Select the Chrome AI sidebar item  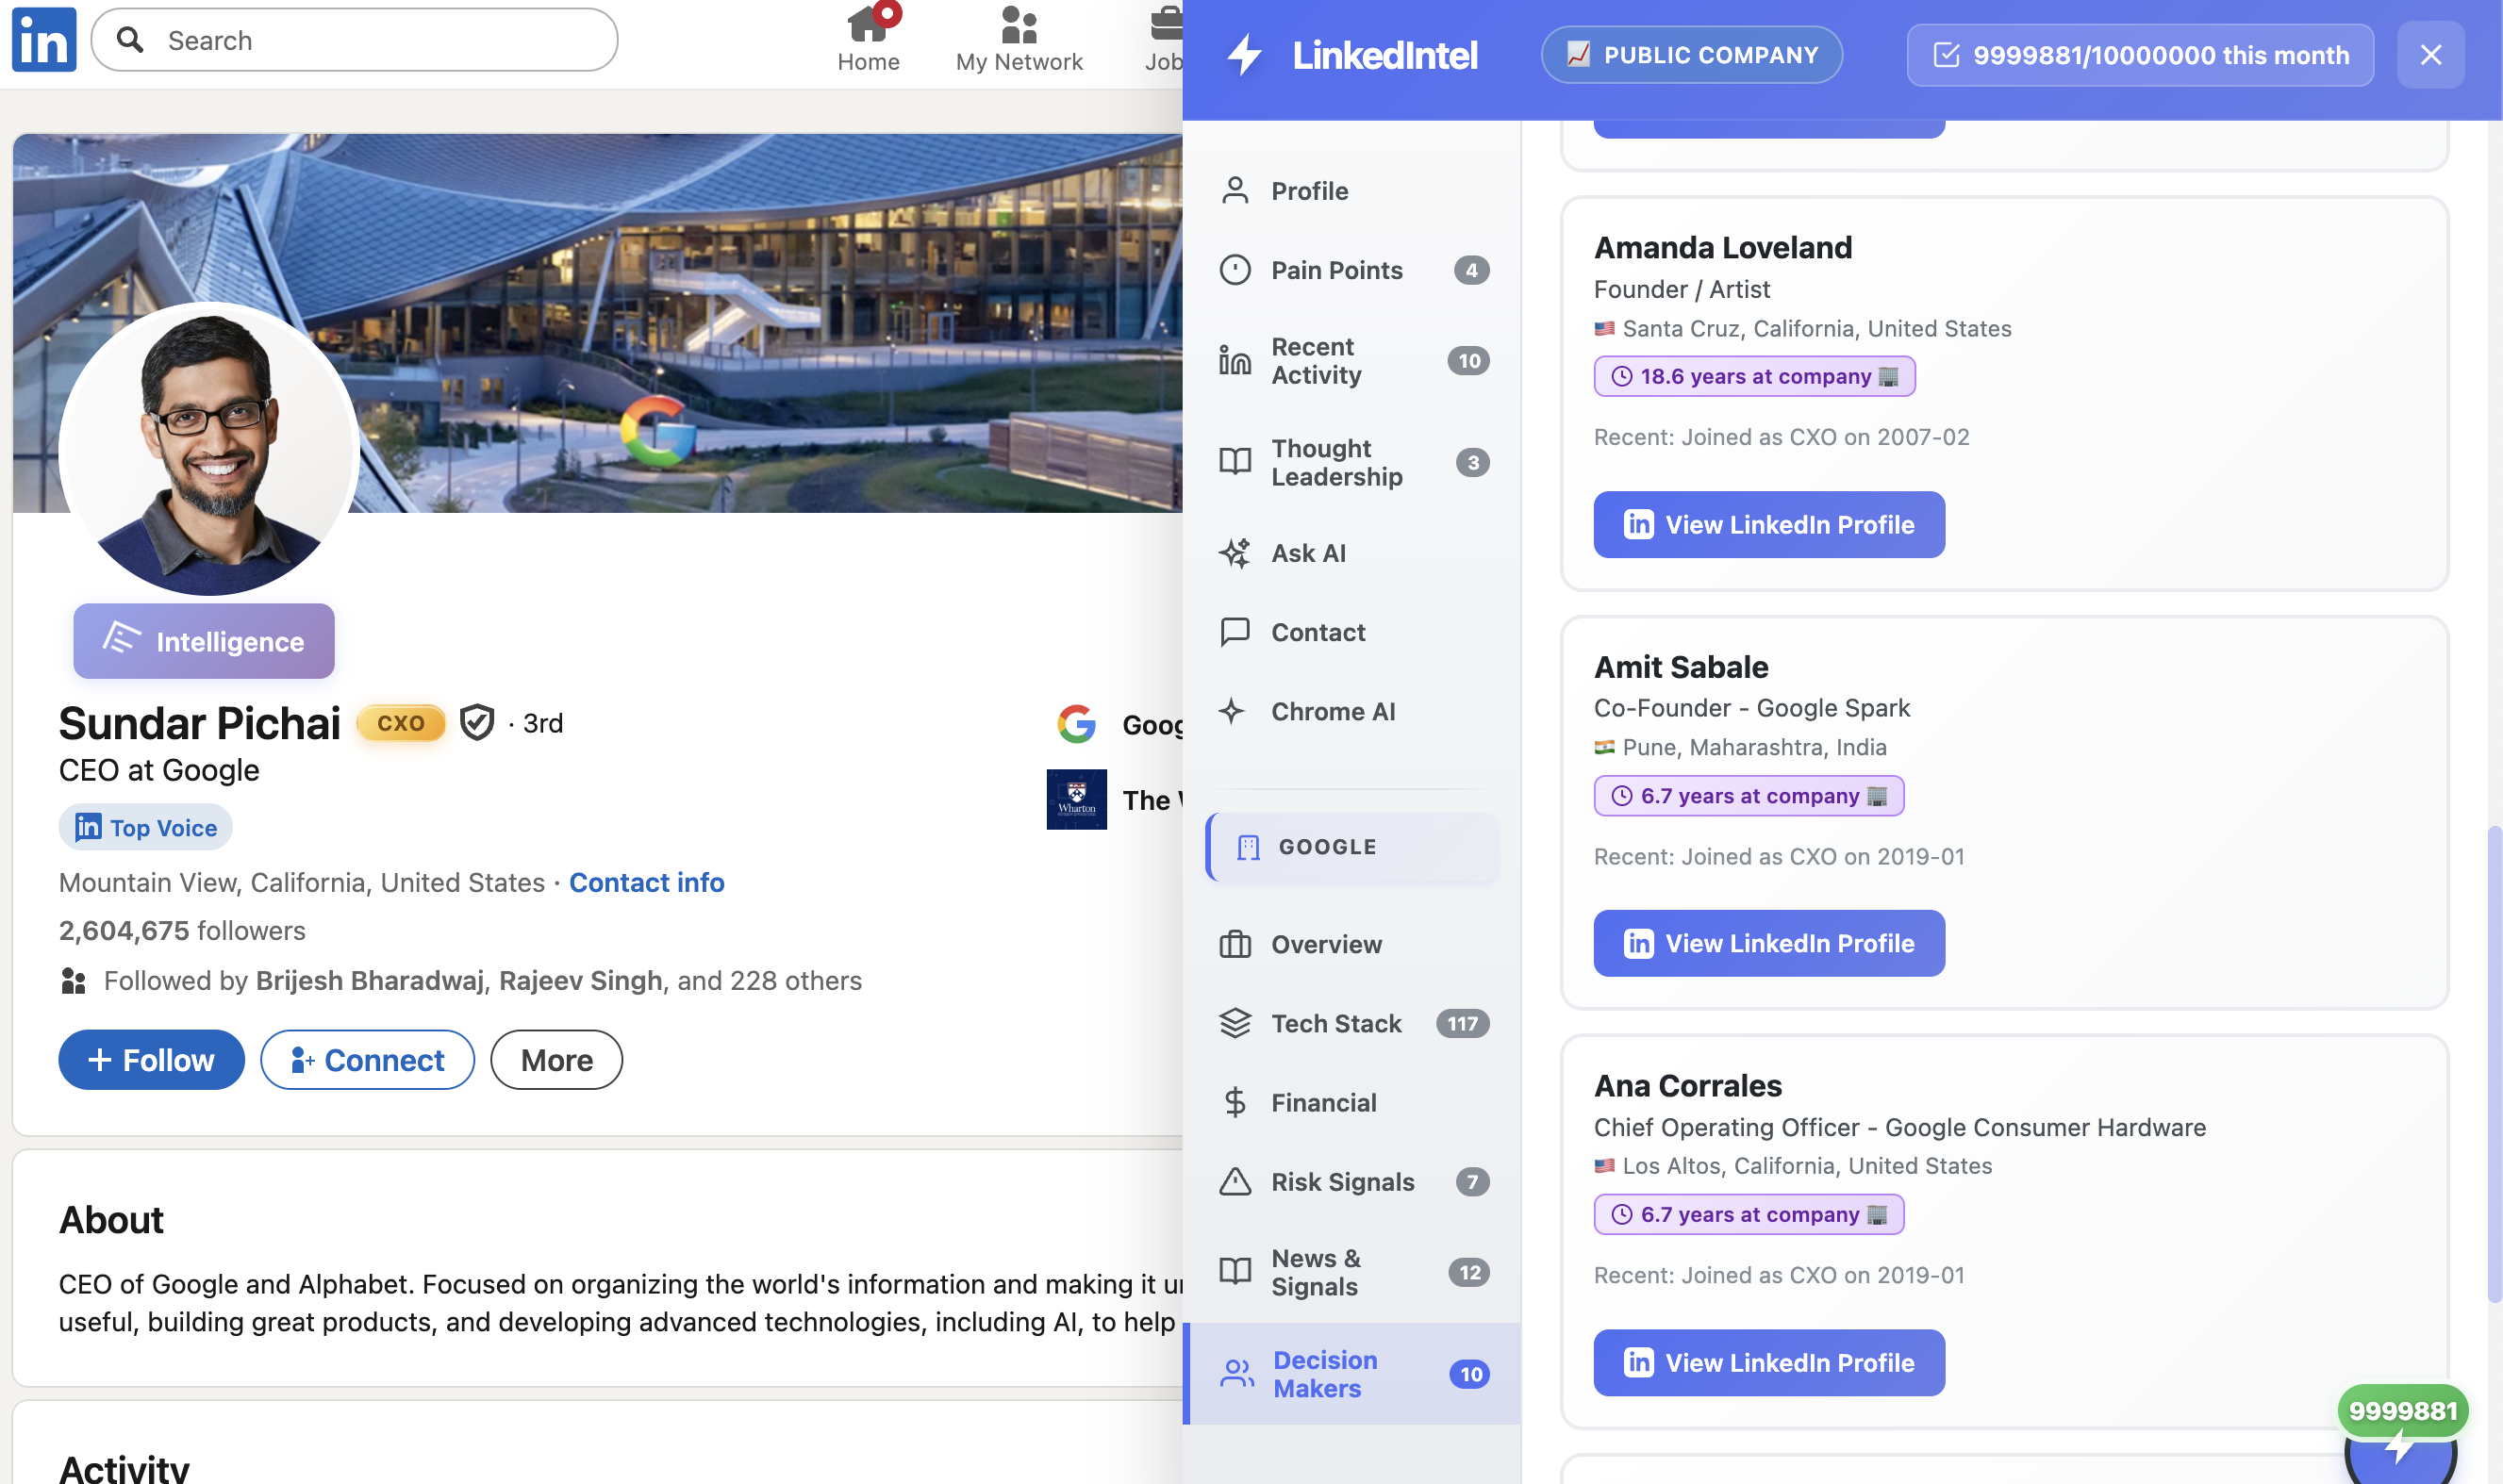pos(1332,711)
